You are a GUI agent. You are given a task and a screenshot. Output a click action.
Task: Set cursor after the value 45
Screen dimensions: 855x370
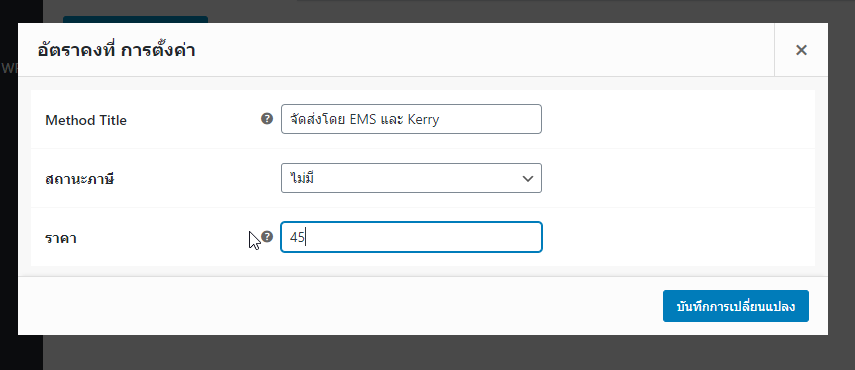click(305, 238)
